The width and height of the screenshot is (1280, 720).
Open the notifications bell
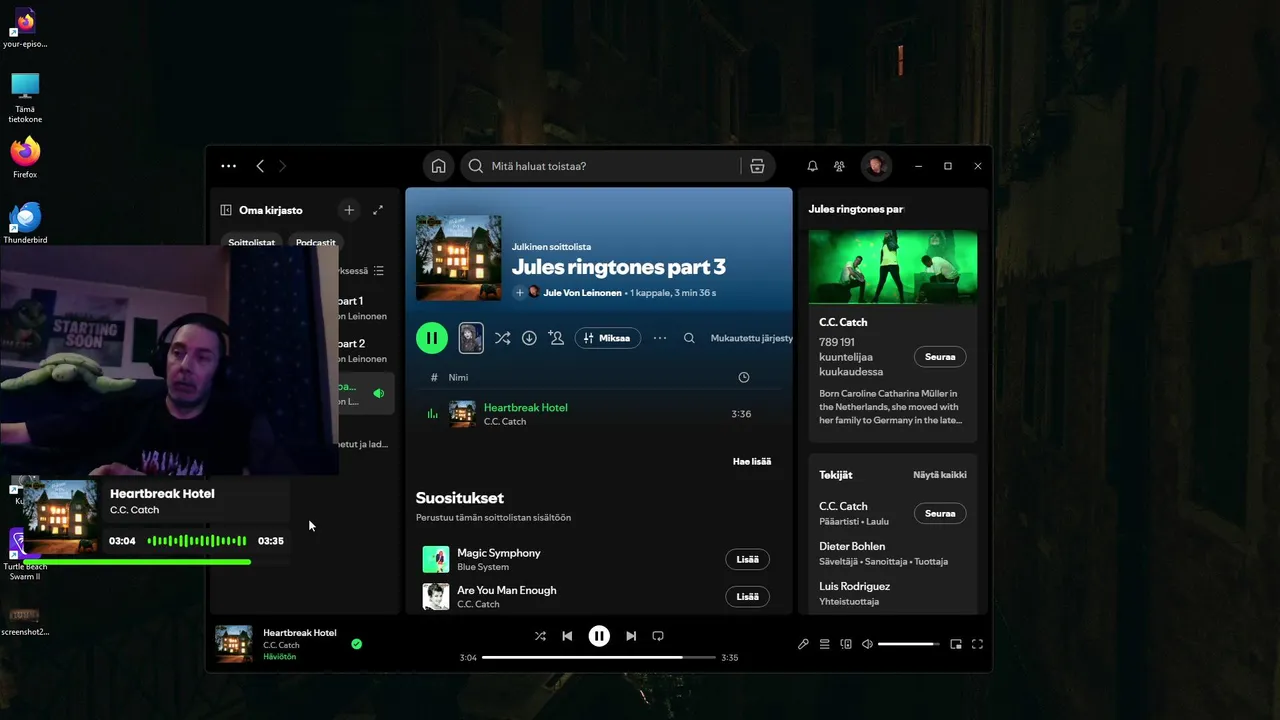pyautogui.click(x=812, y=166)
